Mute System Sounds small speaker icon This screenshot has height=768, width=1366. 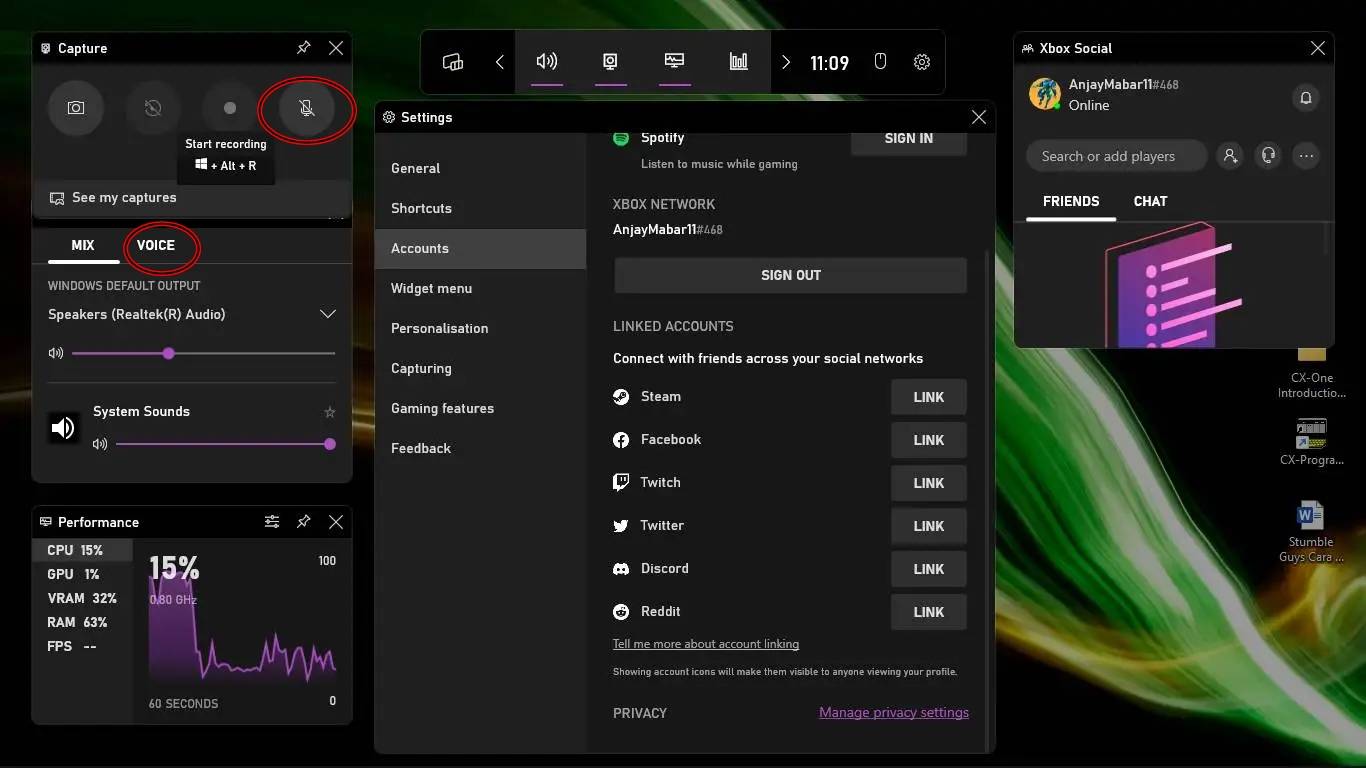pyautogui.click(x=100, y=444)
